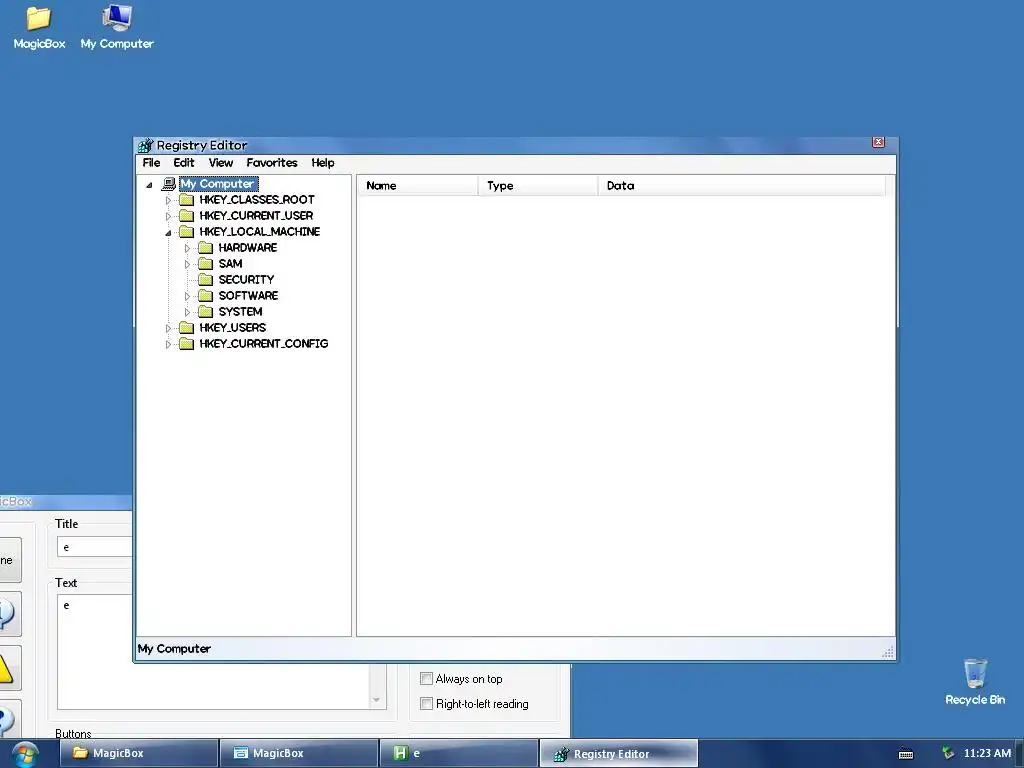Click the tray icon beside the clock
1024x768 pixels.
pos(948,754)
